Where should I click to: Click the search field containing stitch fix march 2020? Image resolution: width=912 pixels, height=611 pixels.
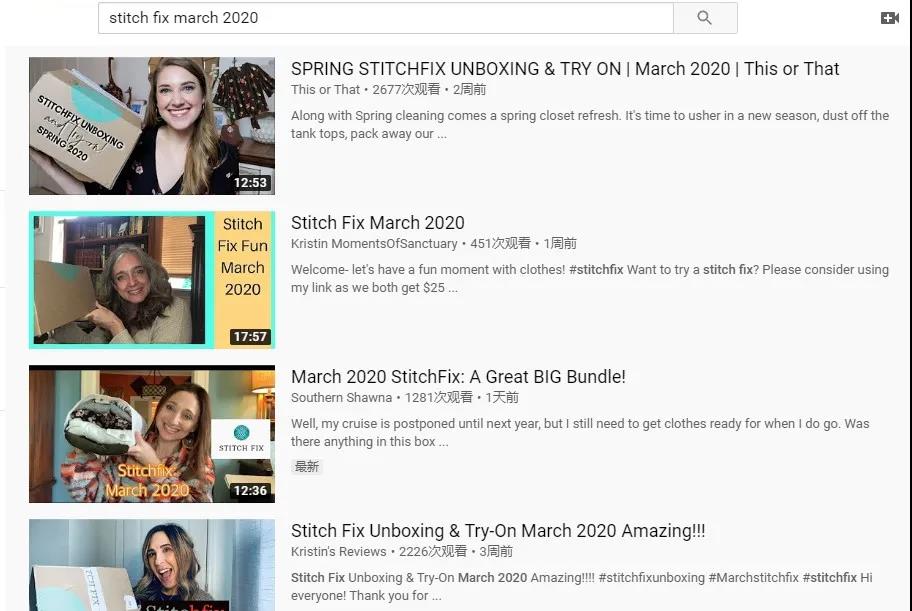(x=385, y=18)
